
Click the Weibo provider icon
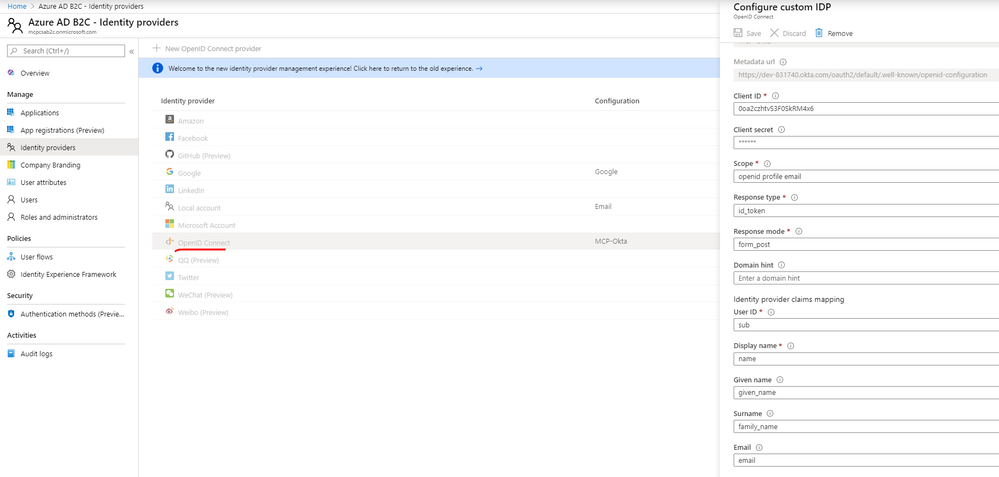pyautogui.click(x=169, y=311)
